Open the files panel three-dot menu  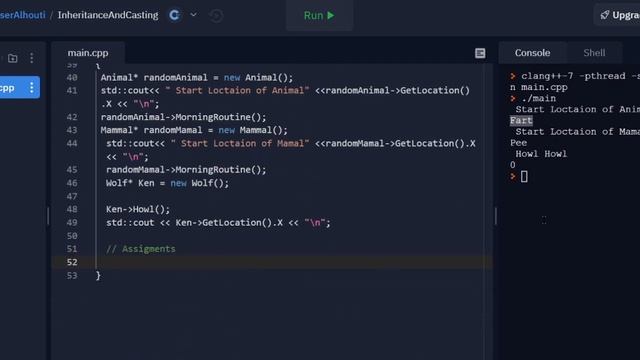[x=32, y=58]
